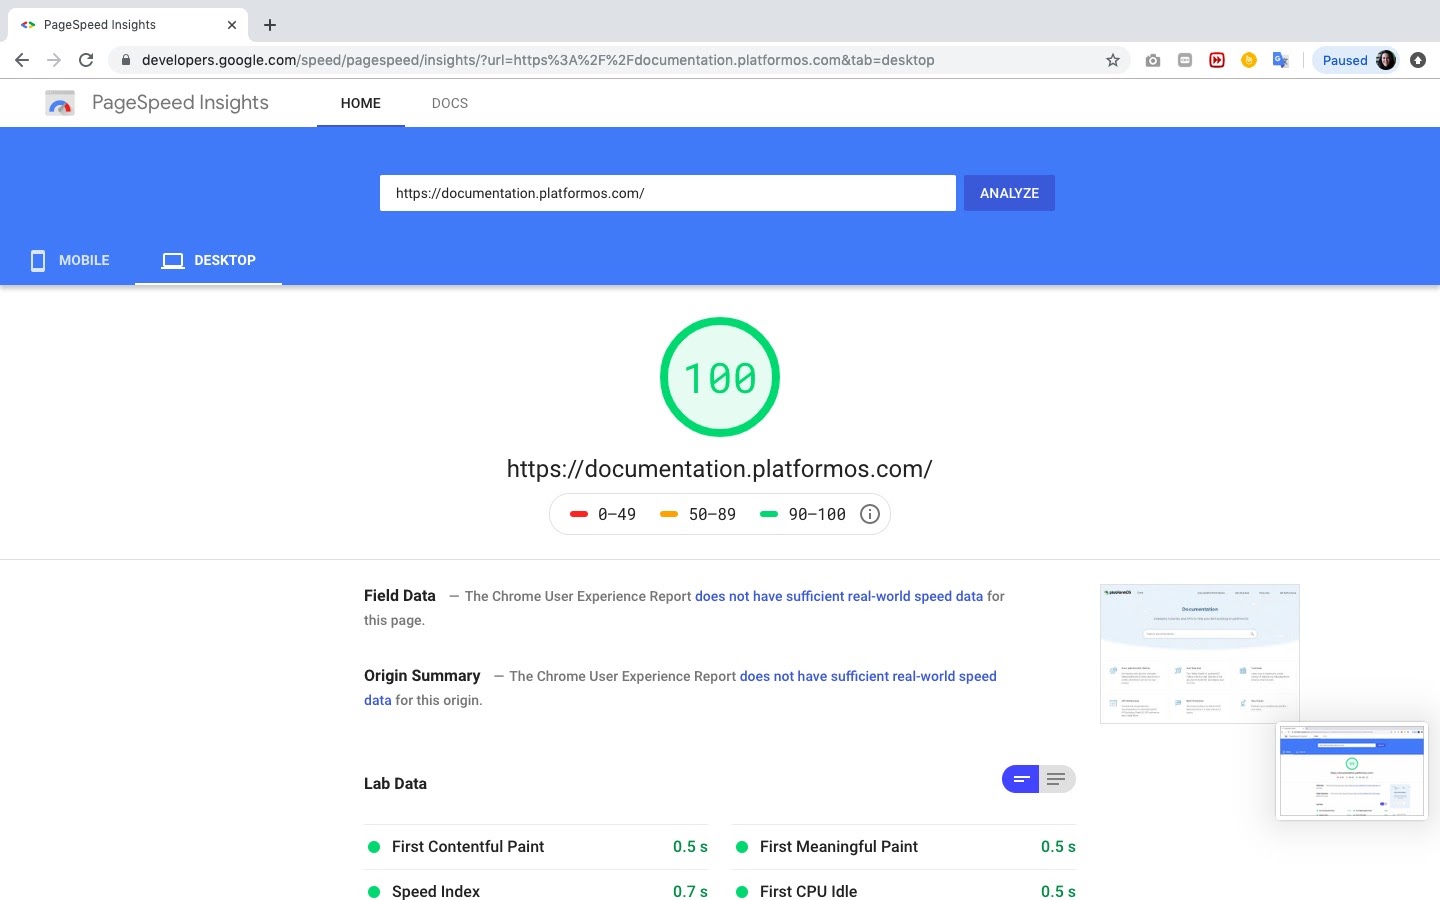This screenshot has width=1440, height=900.
Task: Open the Google Translate extension icon
Action: coord(1280,60)
